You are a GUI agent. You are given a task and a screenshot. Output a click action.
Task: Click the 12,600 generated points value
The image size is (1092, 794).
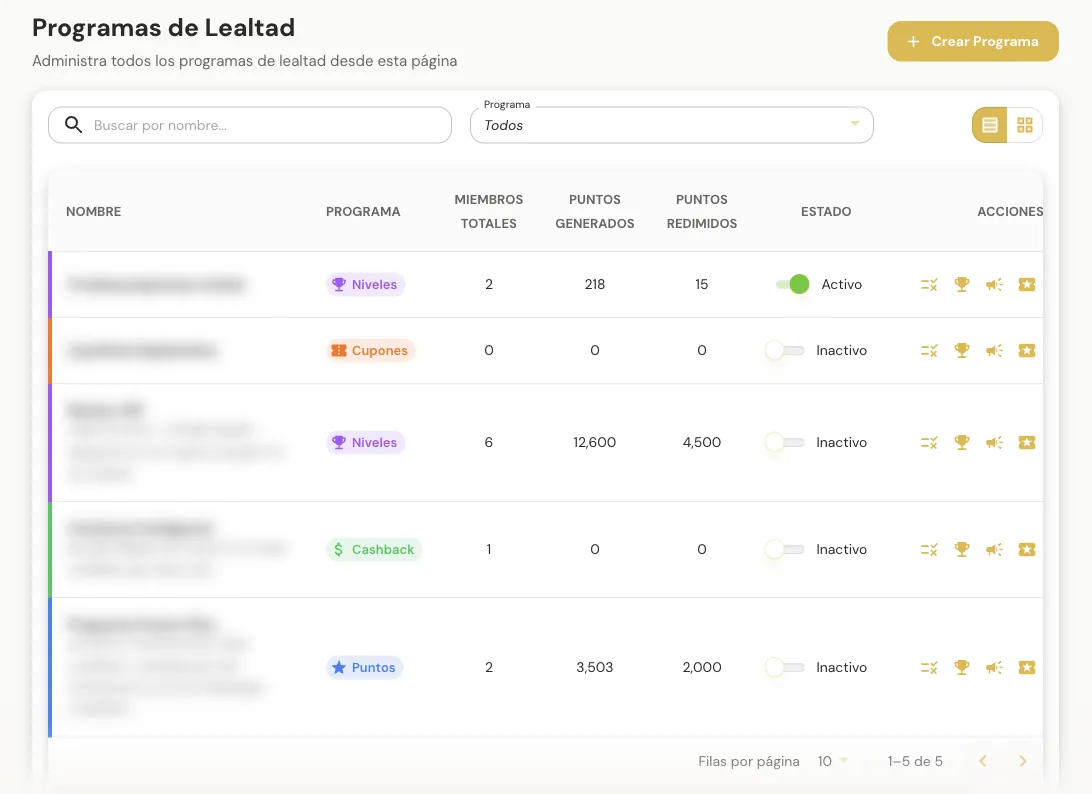595,442
